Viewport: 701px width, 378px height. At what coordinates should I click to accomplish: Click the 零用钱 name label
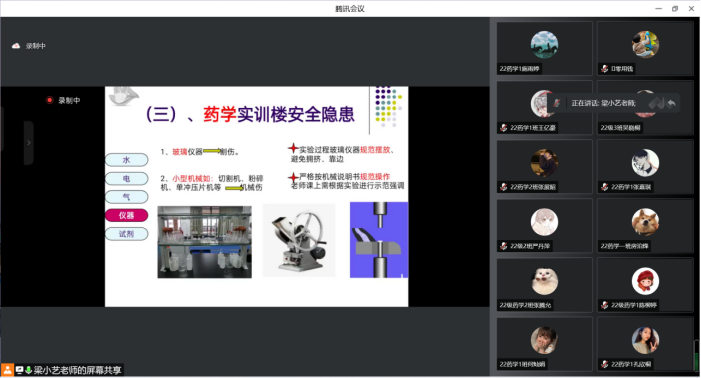tap(622, 69)
